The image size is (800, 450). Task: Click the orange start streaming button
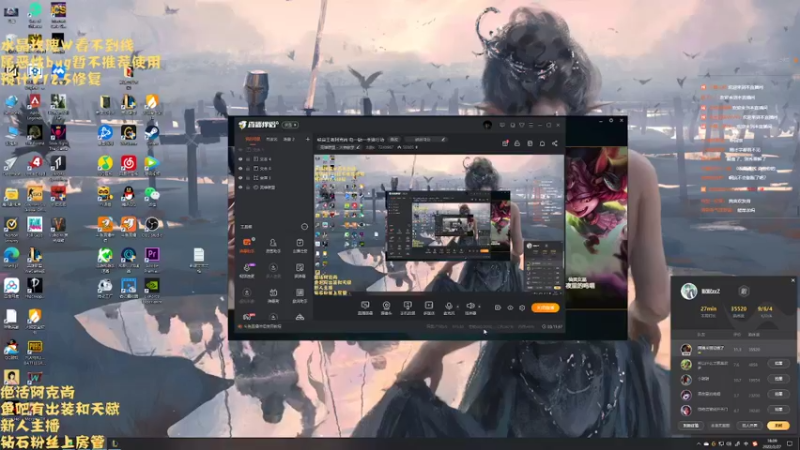(x=545, y=308)
